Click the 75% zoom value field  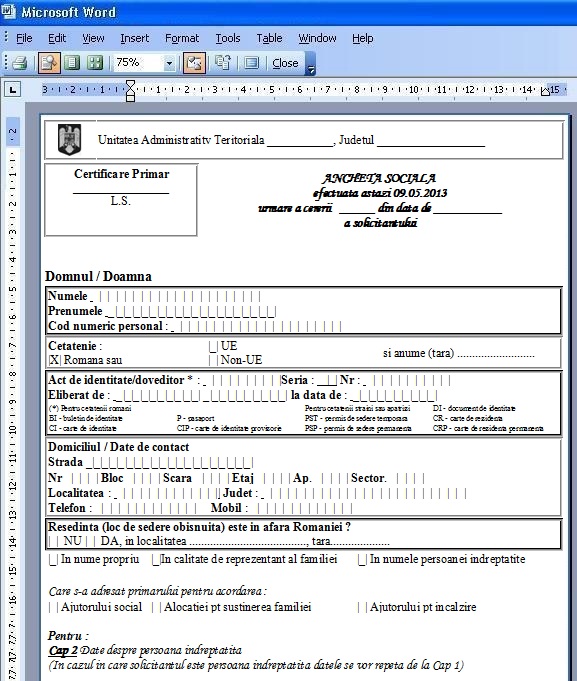tap(138, 63)
